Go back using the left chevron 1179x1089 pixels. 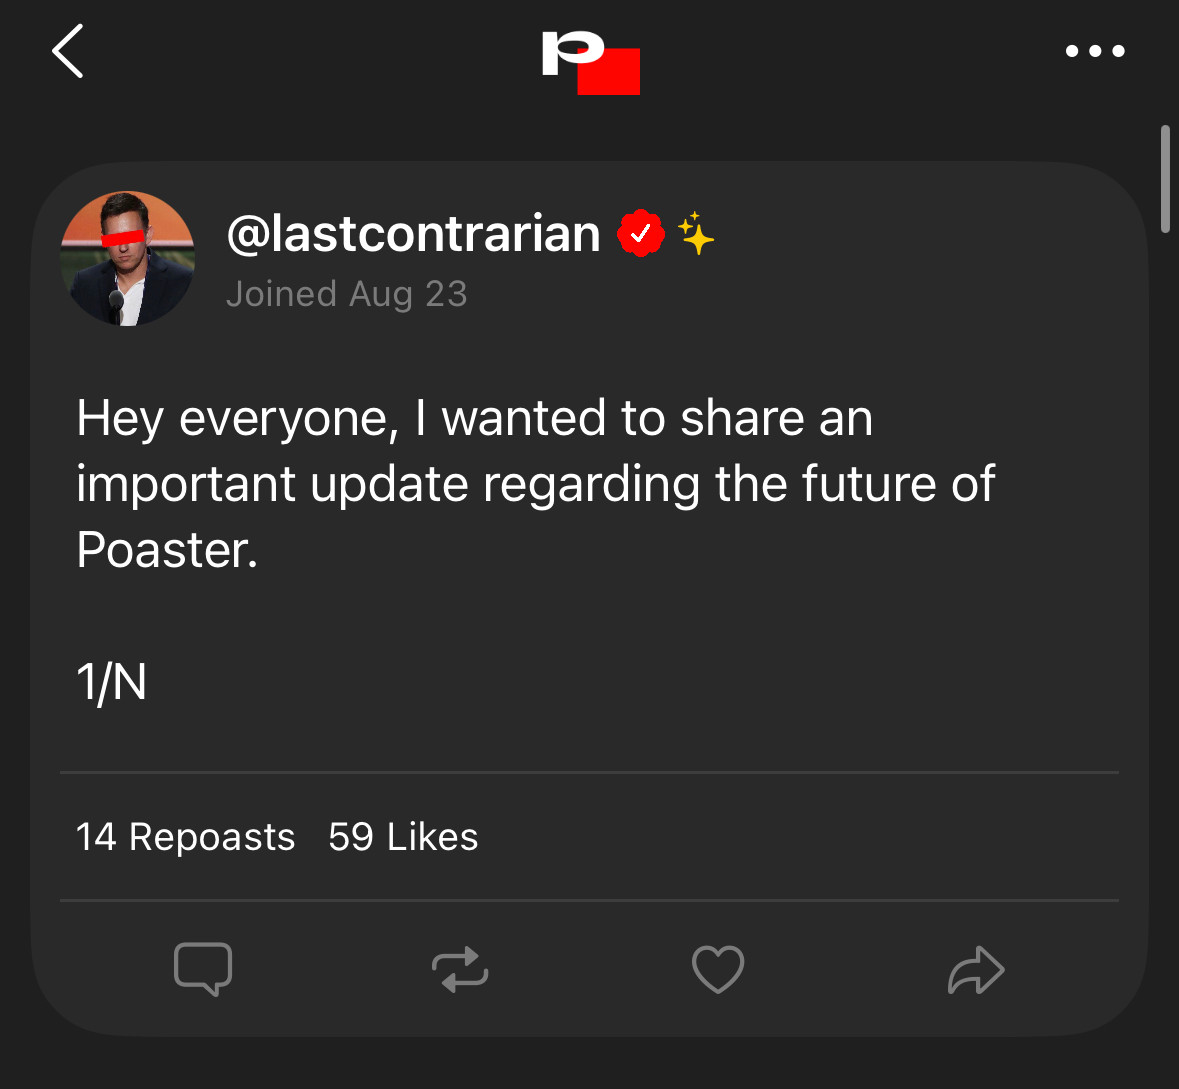click(x=68, y=52)
